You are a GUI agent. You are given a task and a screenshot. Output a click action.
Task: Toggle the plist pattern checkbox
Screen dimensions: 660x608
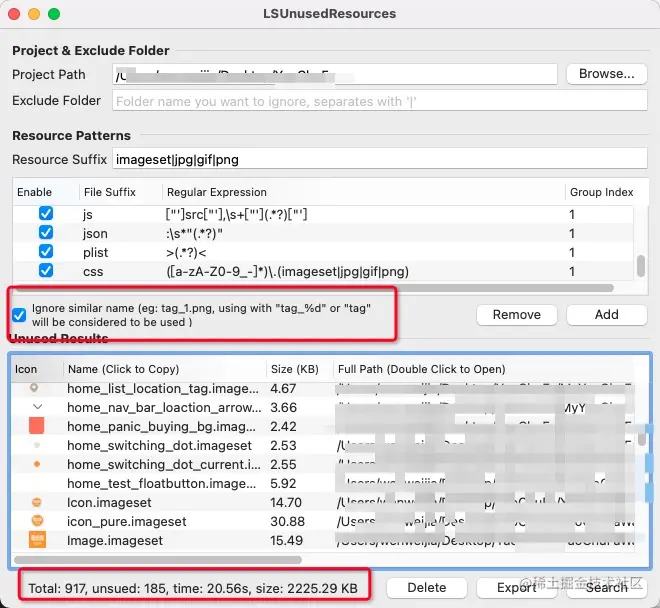click(46, 251)
